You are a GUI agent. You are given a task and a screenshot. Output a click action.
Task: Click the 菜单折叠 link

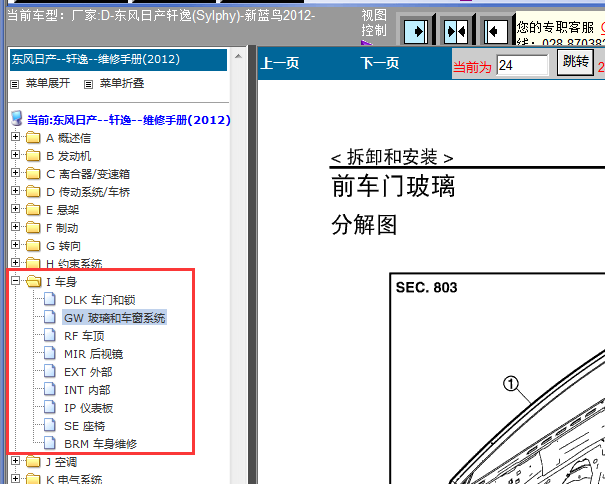pyautogui.click(x=122, y=83)
